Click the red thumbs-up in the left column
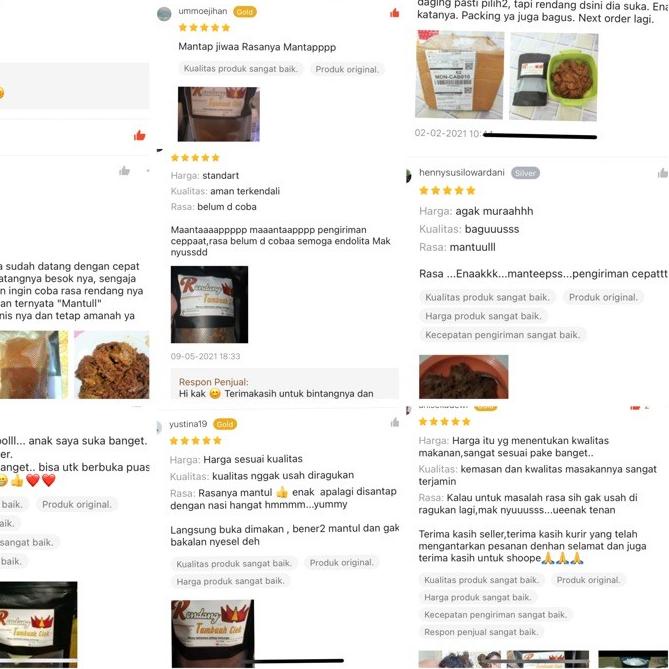The width and height of the screenshot is (669, 669). pos(140,136)
